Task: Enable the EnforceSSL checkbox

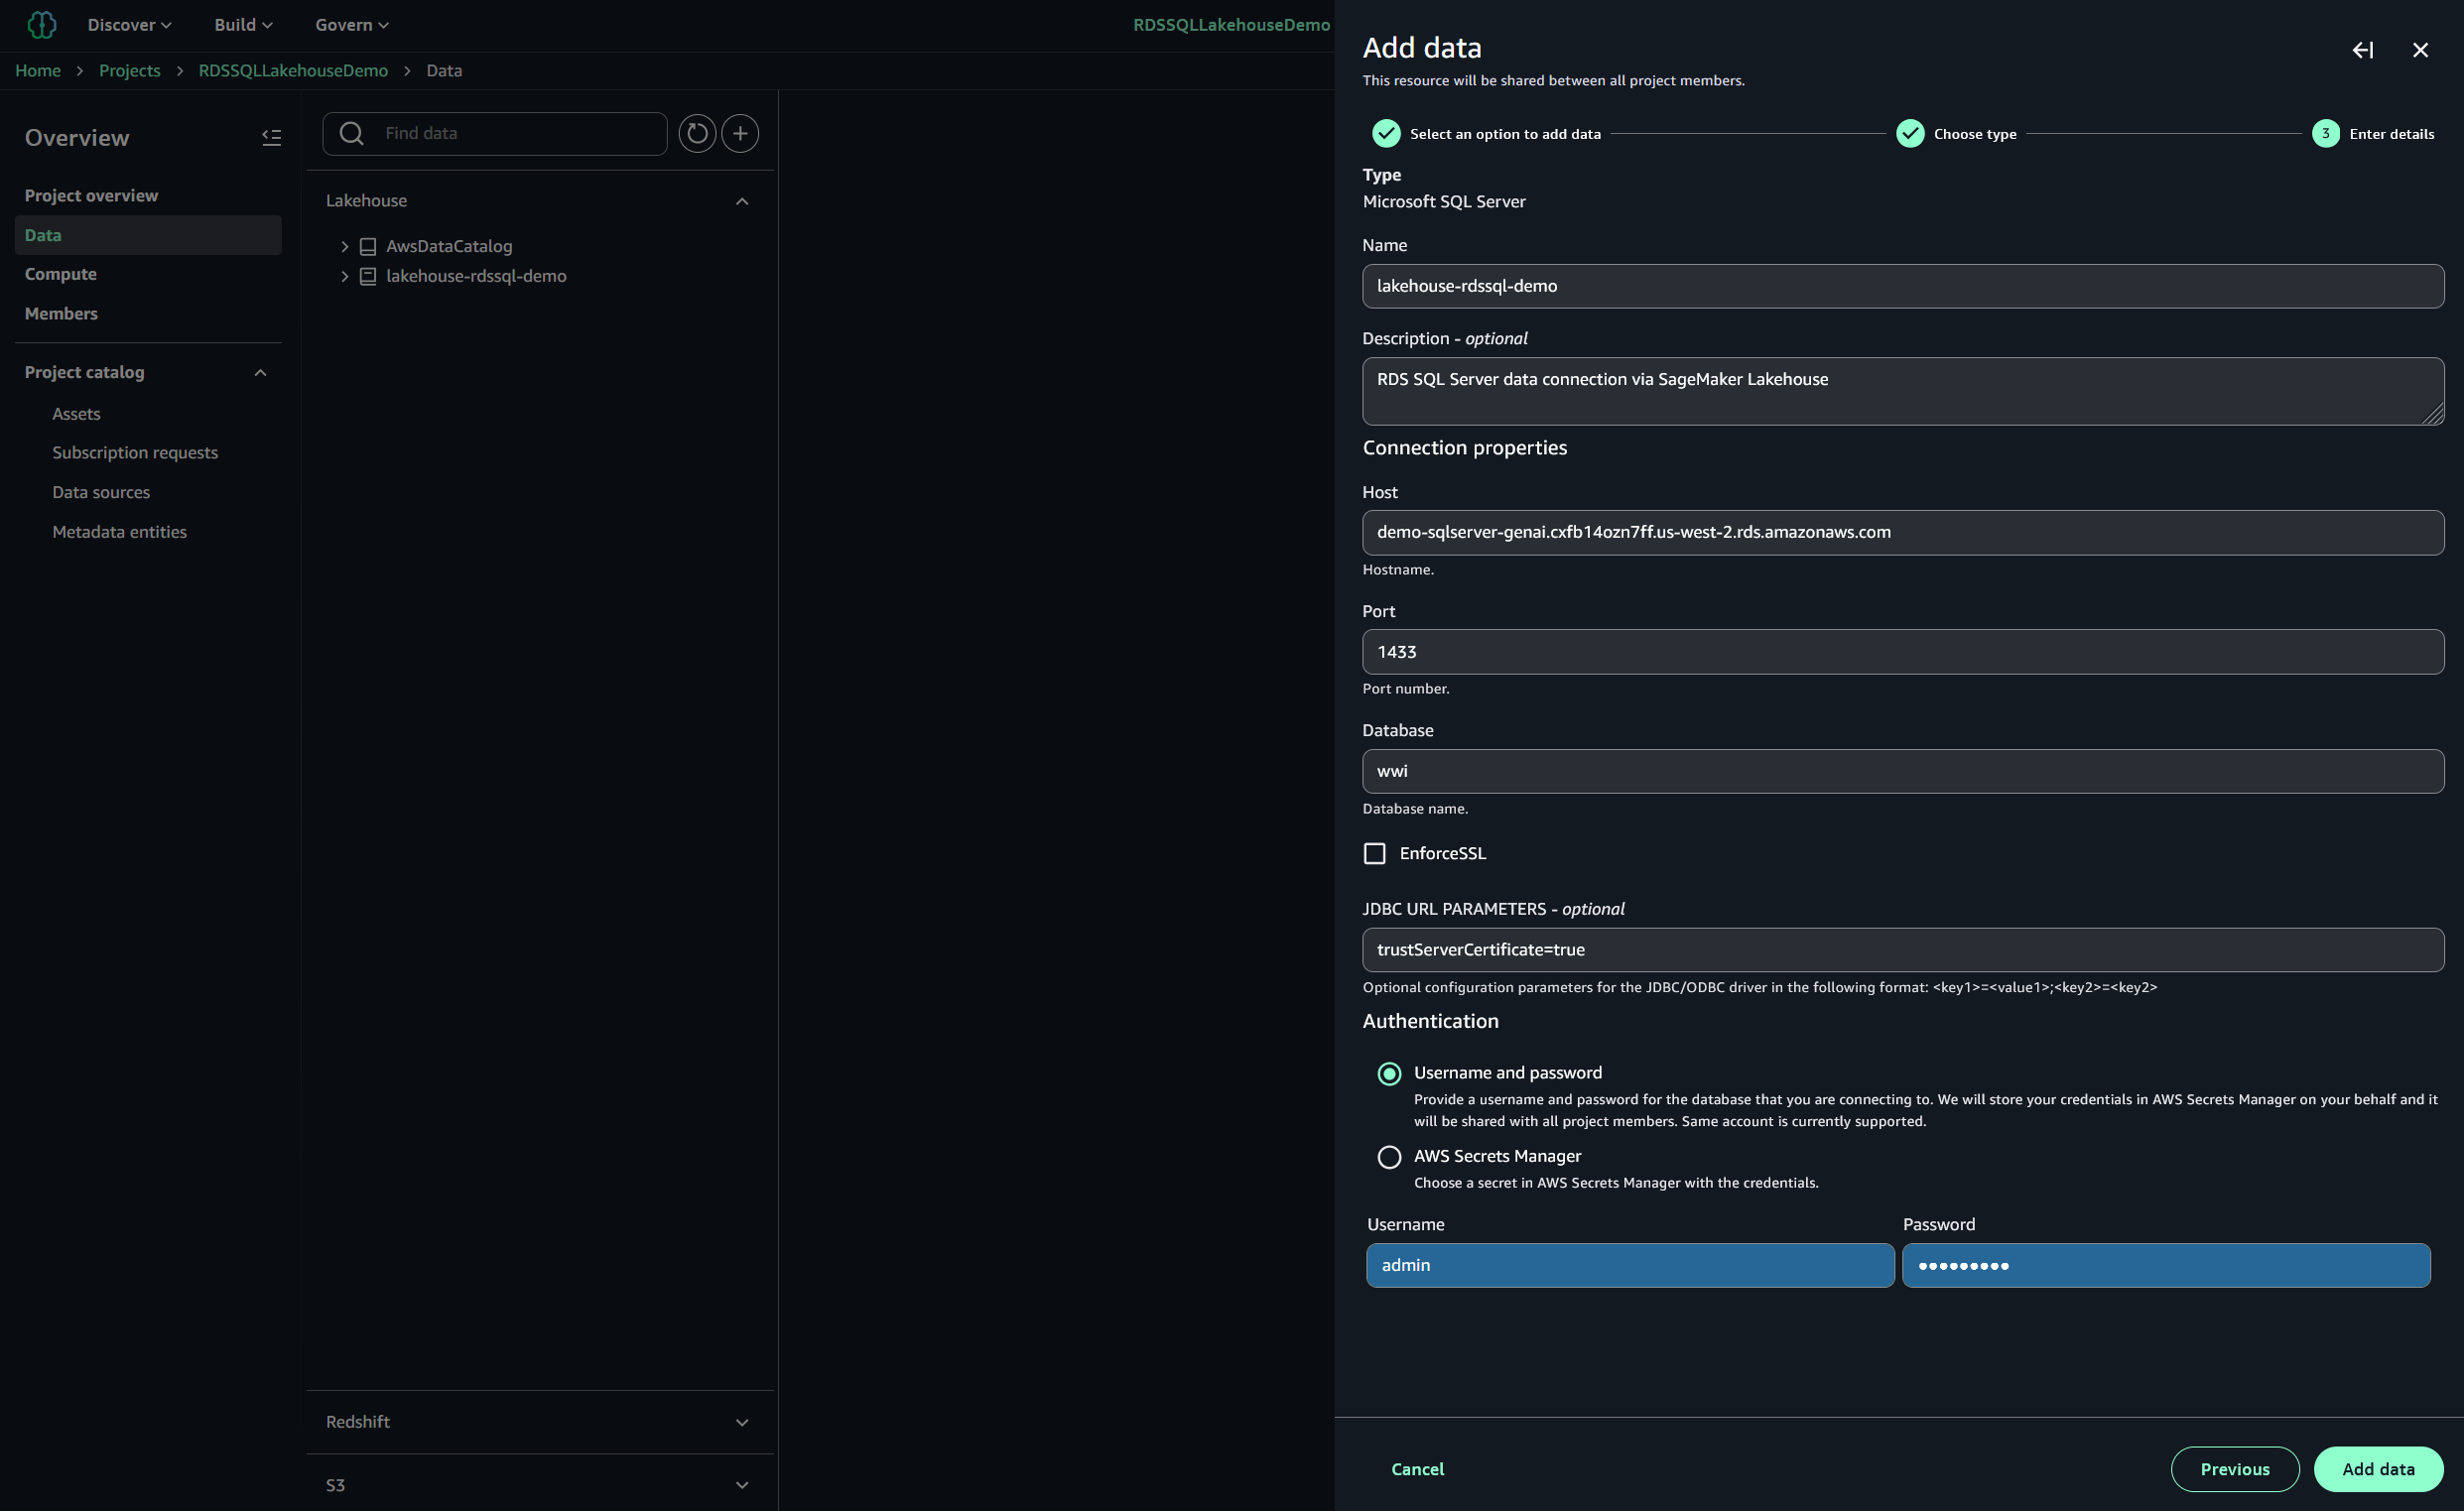Action: click(x=1375, y=853)
